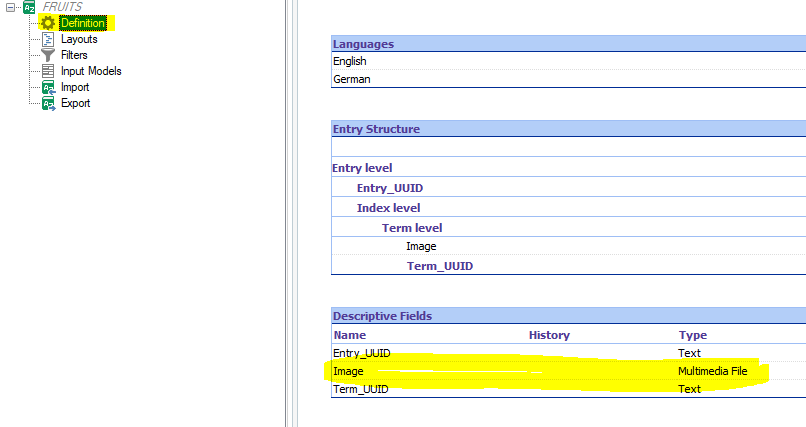This screenshot has height=427, width=806.
Task: Click Term level in Entry Structure
Action: (412, 228)
